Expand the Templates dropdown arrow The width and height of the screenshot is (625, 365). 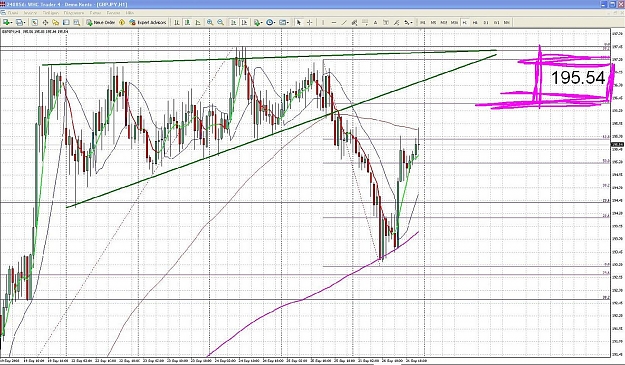(288, 23)
